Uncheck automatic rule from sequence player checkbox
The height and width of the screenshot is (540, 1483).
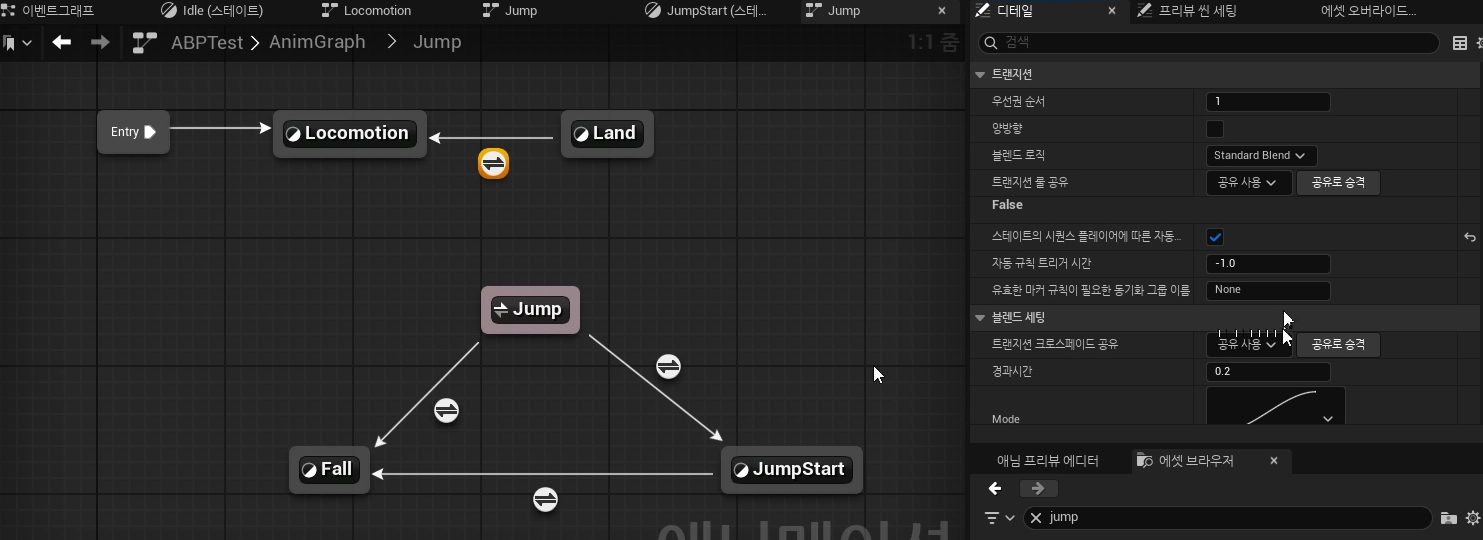[x=1215, y=237]
